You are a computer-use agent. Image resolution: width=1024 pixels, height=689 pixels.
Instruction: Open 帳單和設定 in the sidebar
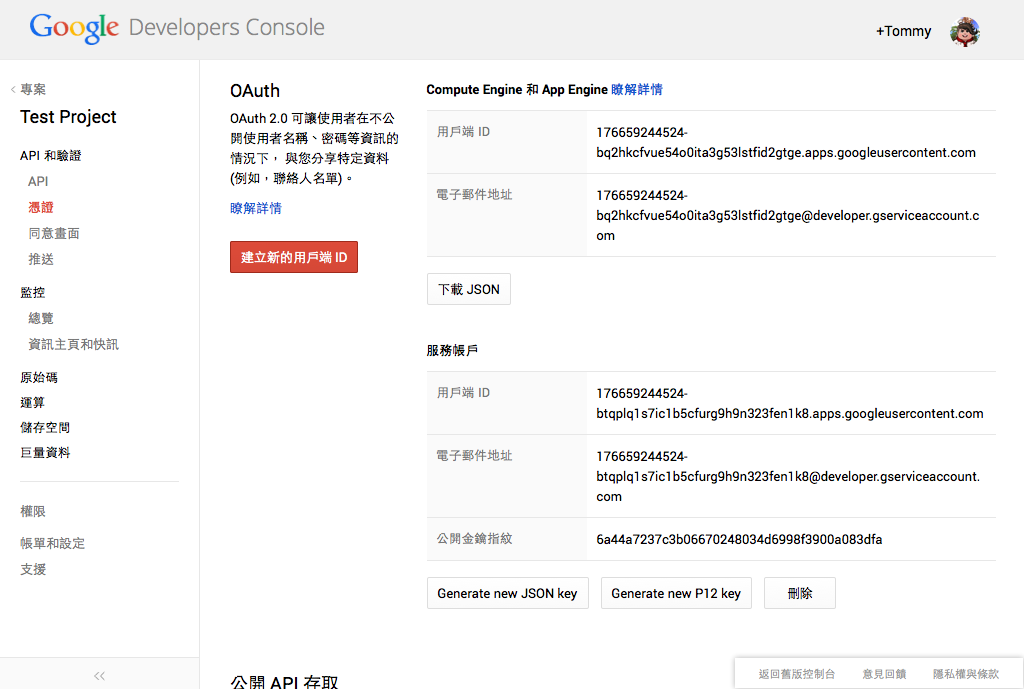pos(52,543)
